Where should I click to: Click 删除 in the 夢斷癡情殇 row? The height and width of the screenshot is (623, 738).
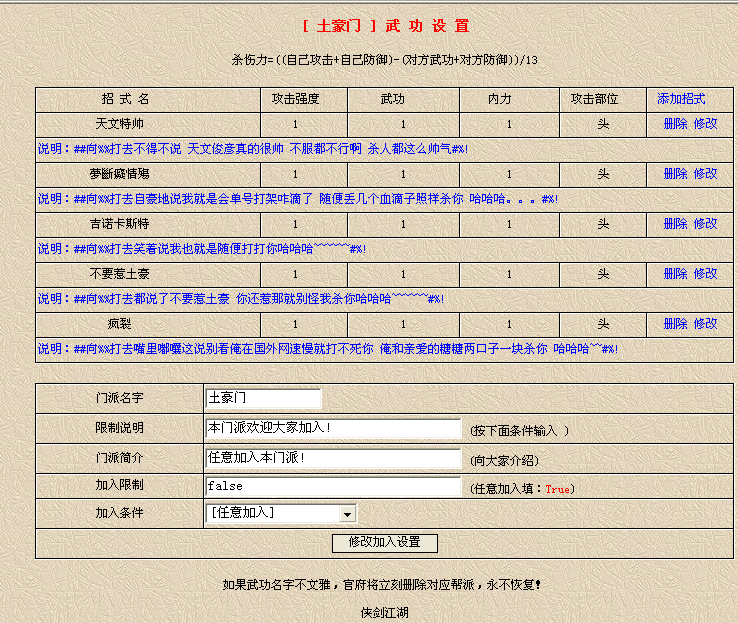(x=675, y=174)
